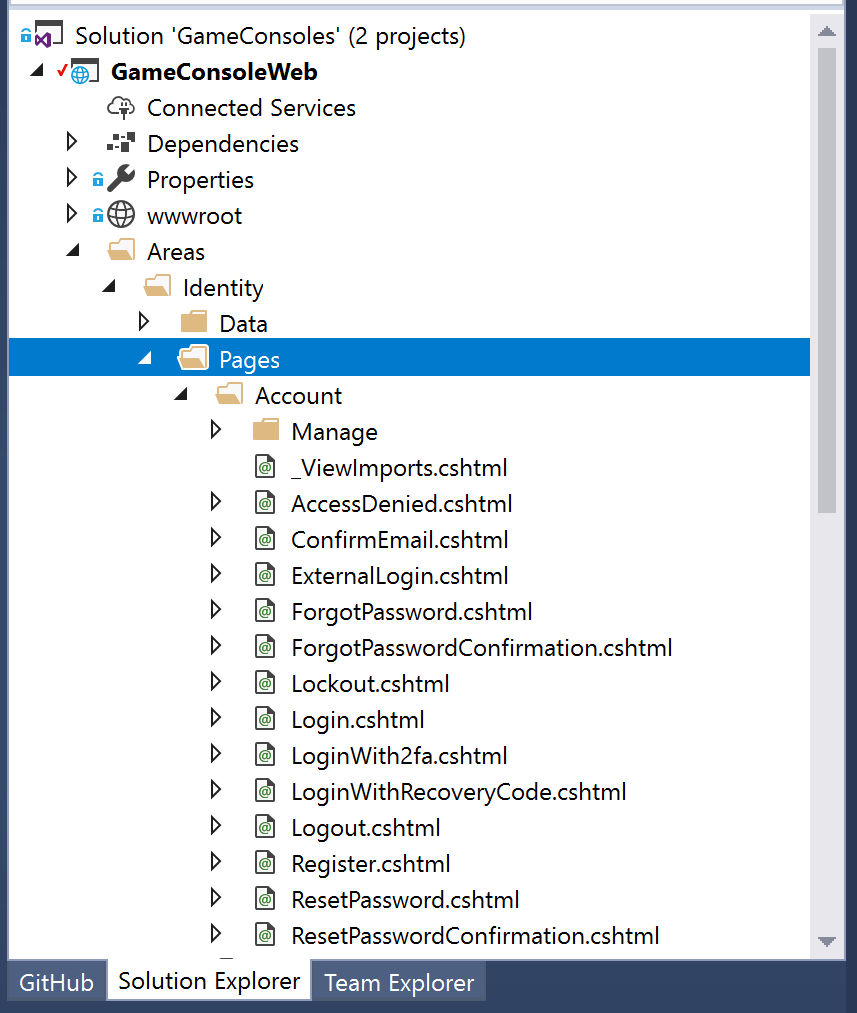Image resolution: width=857 pixels, height=1013 pixels.
Task: Collapse the Account folder
Action: (x=181, y=395)
